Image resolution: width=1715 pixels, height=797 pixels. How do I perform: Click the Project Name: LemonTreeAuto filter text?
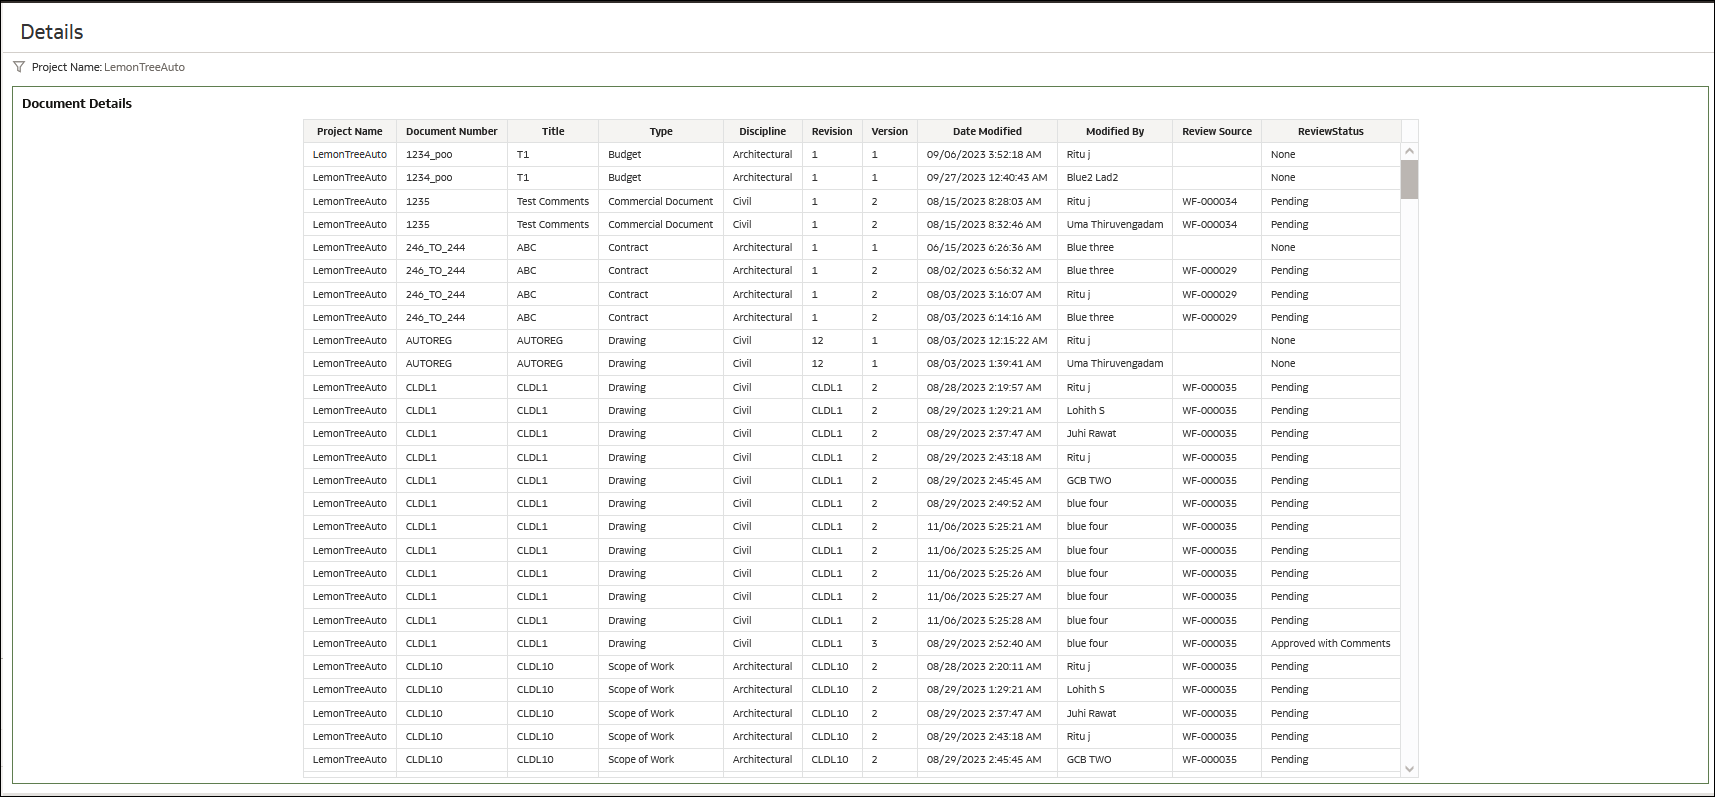pyautogui.click(x=108, y=67)
